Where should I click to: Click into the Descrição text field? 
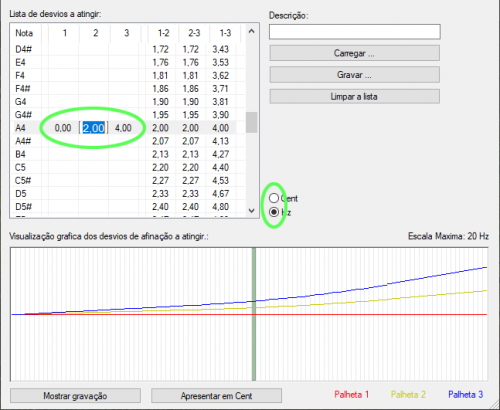click(355, 32)
